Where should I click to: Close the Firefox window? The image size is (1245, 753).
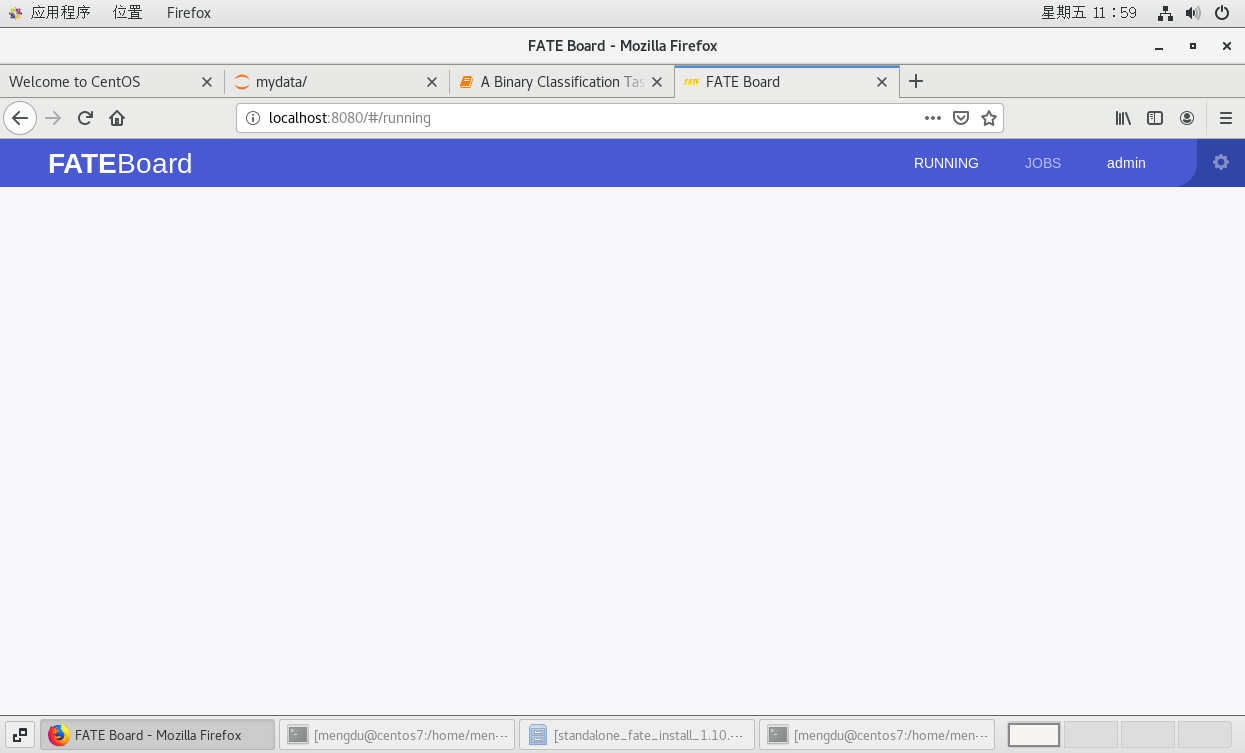(x=1227, y=46)
